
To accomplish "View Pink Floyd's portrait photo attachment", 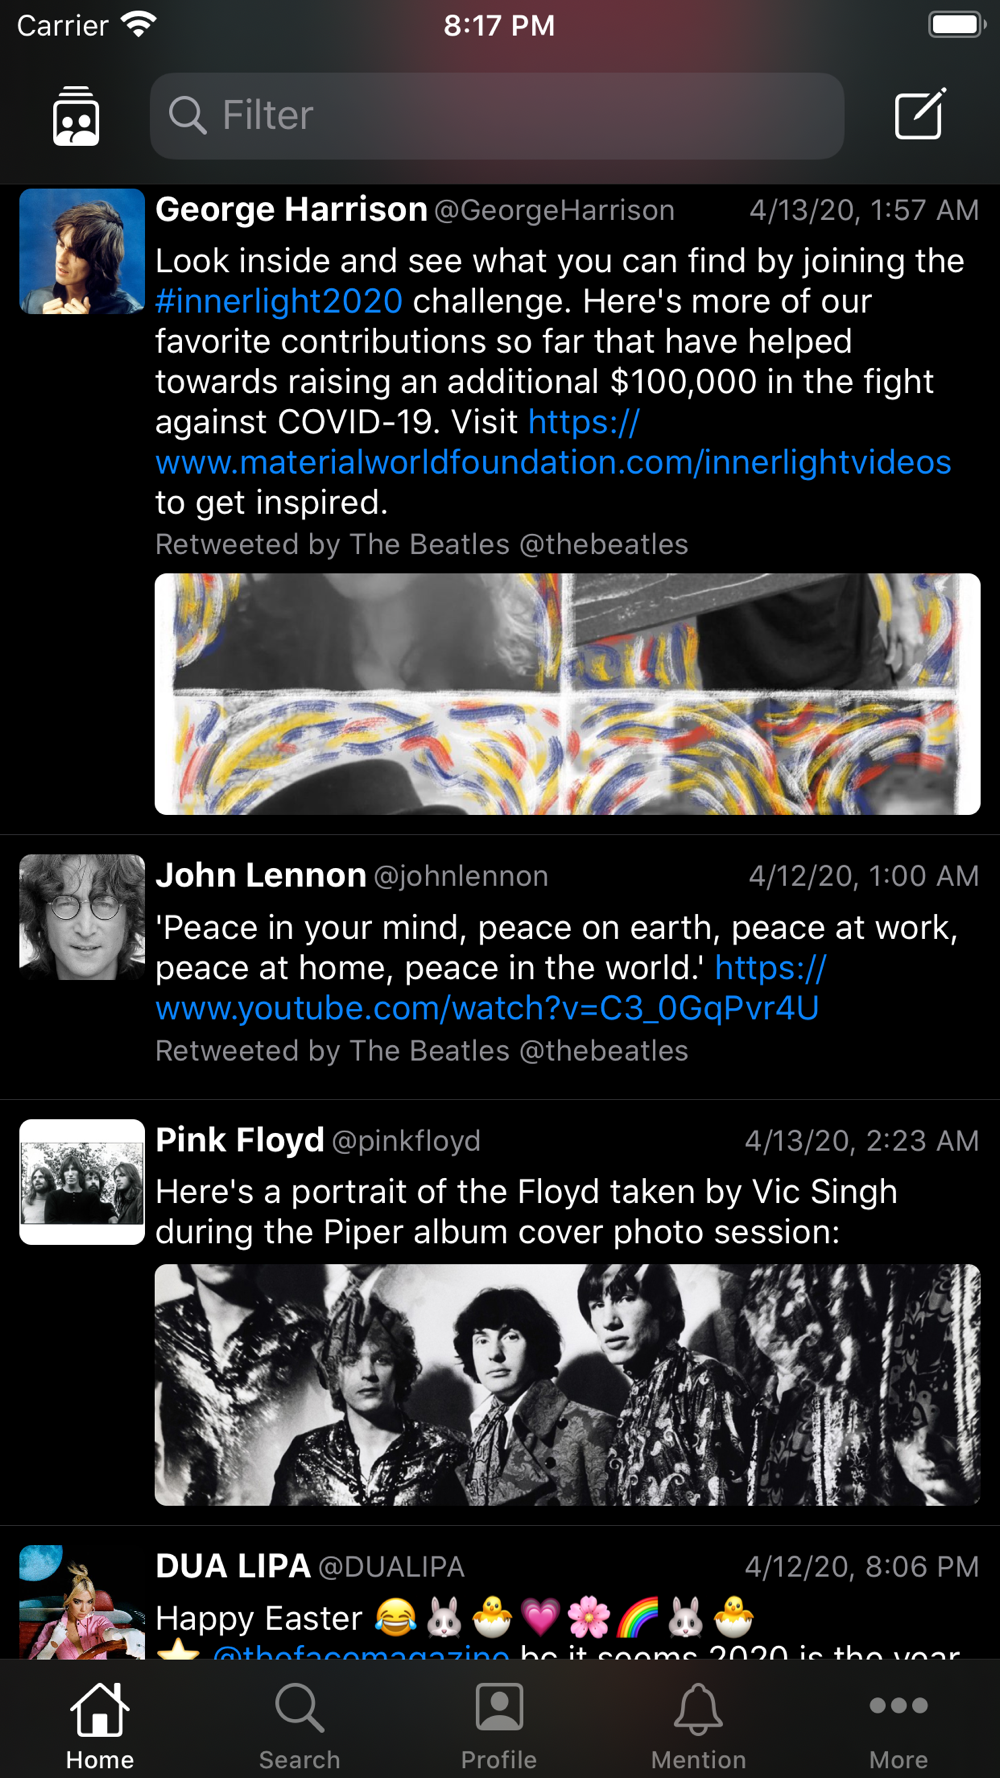I will (567, 1384).
